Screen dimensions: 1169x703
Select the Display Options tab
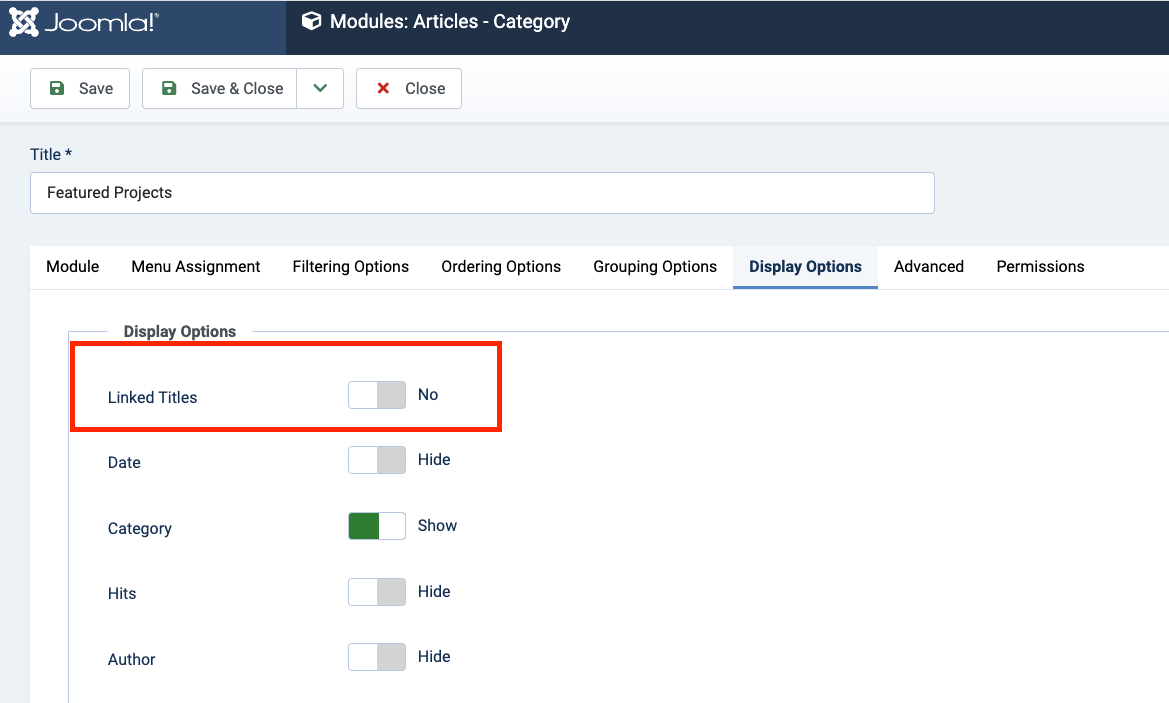(x=805, y=267)
